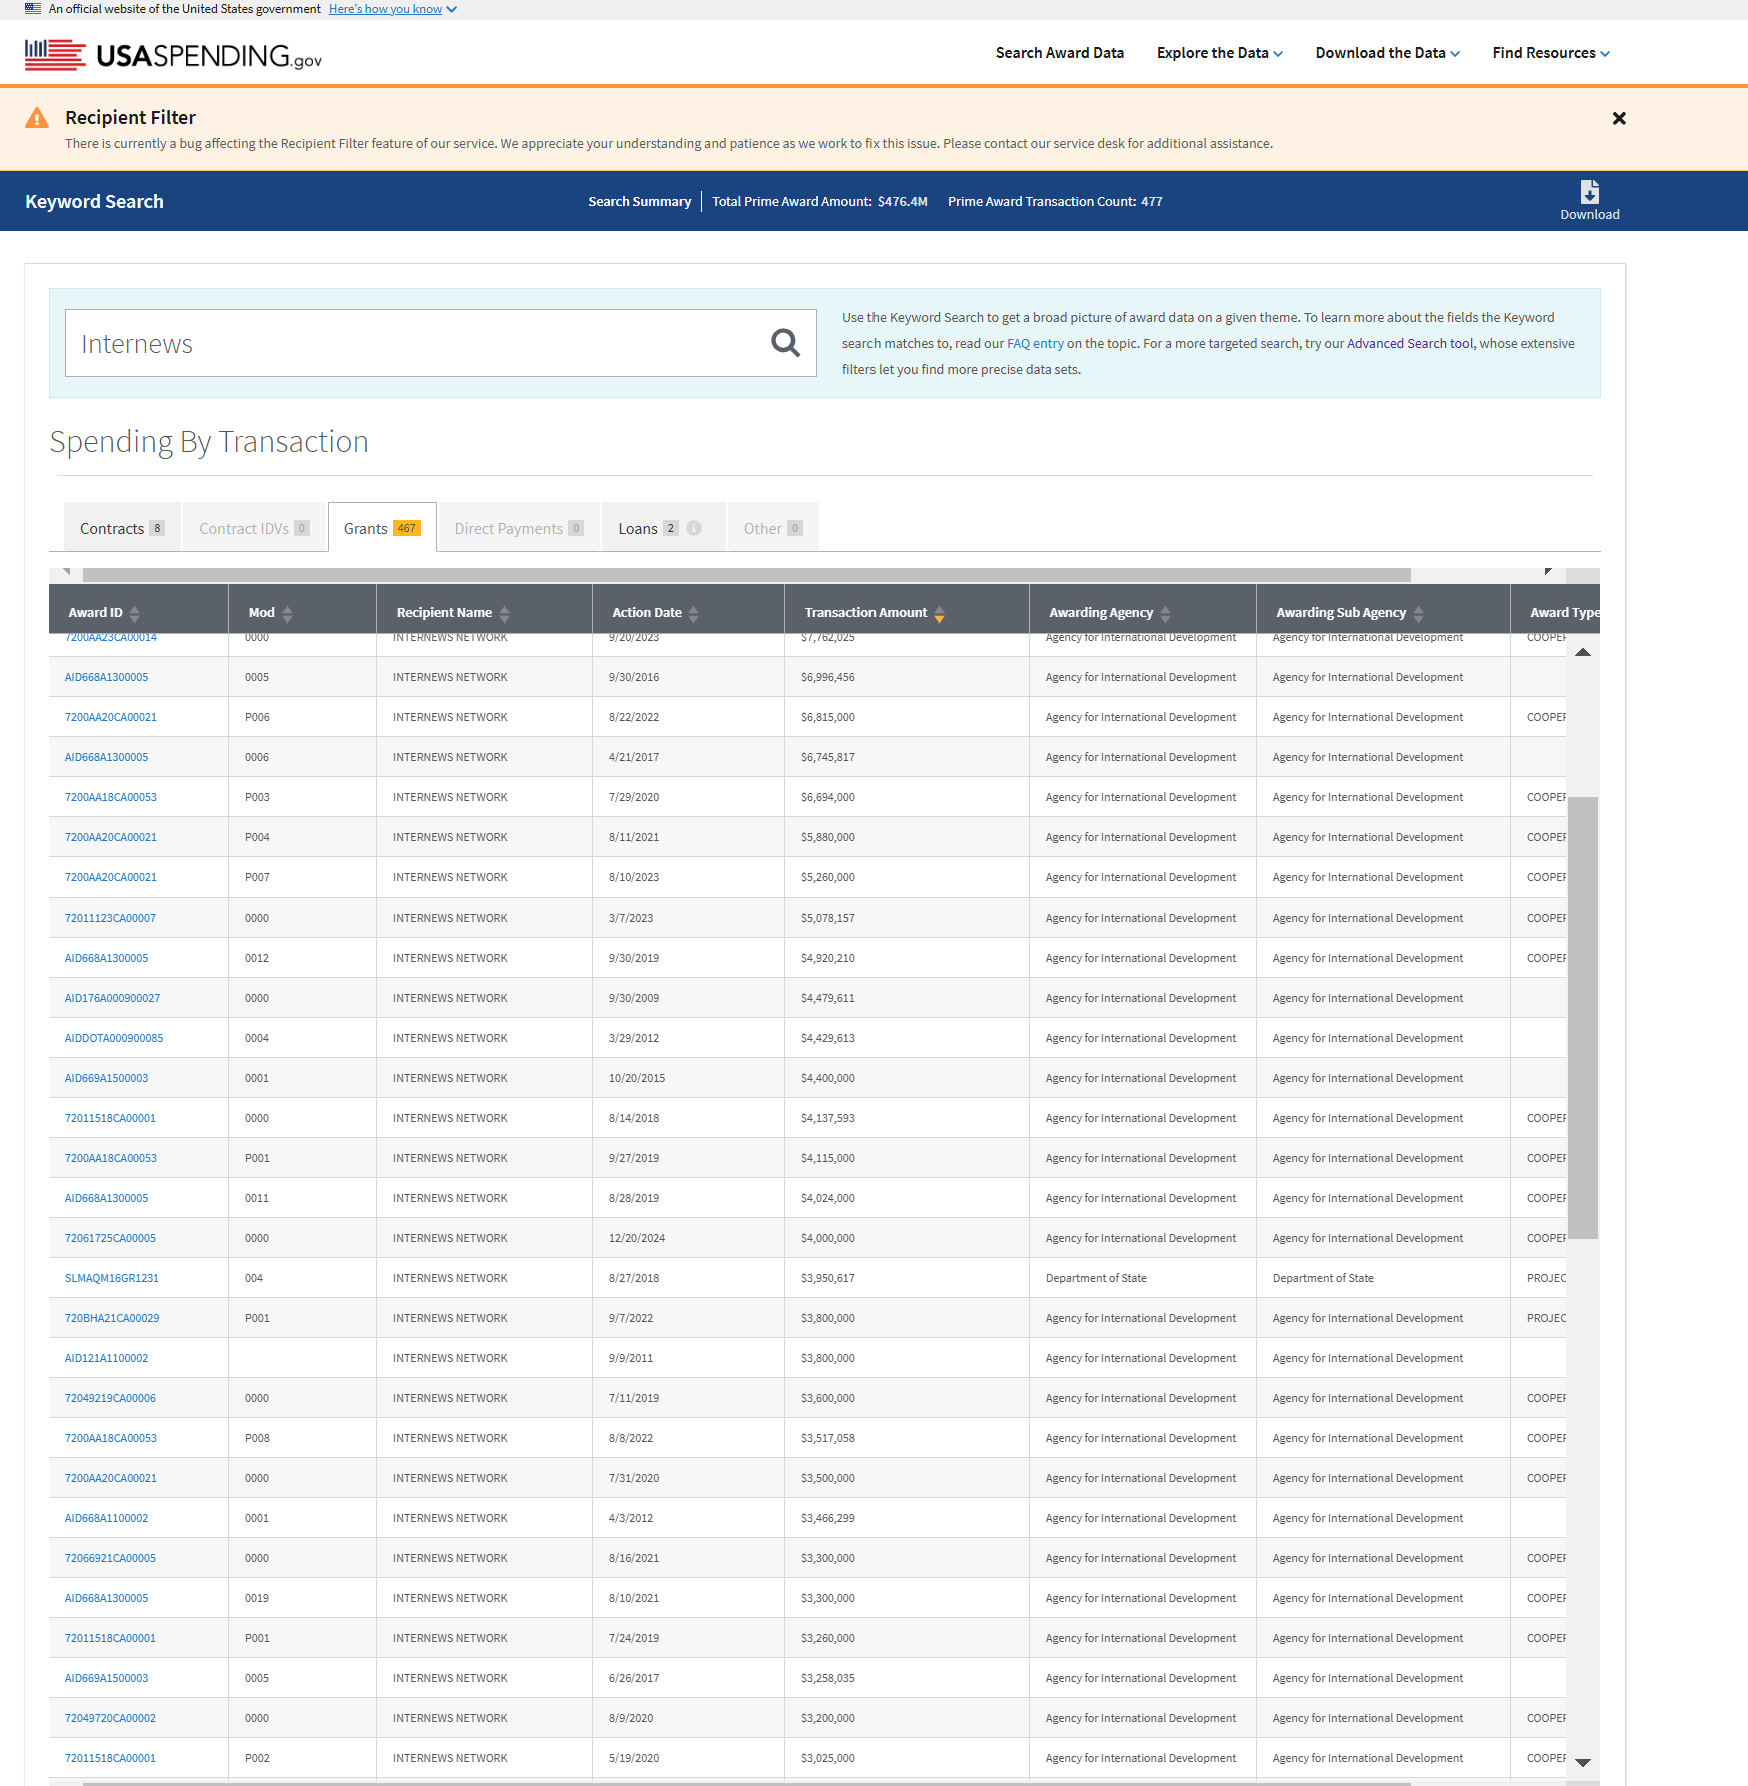Open award 72061725CA00005
This screenshot has width=1748, height=1786.
click(x=110, y=1238)
